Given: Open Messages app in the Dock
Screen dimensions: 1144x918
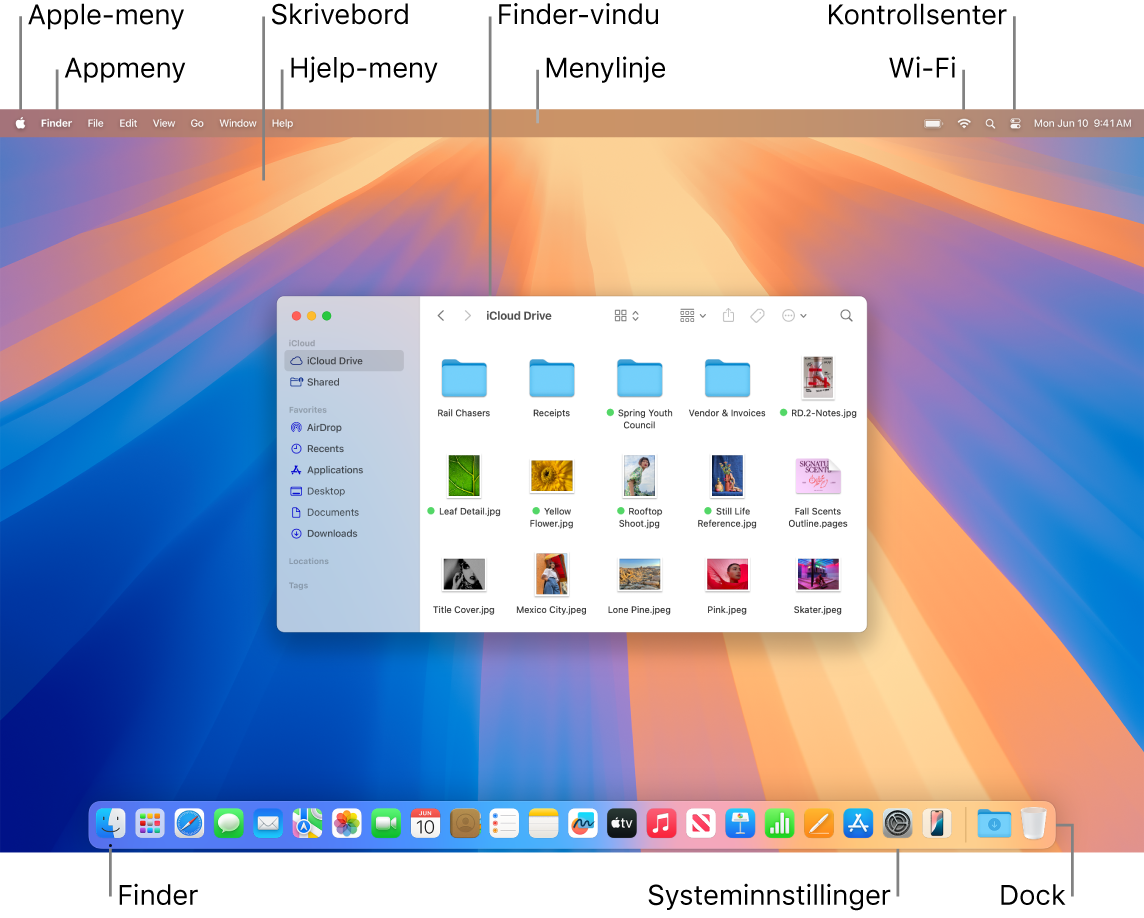Looking at the screenshot, I should pos(229,824).
